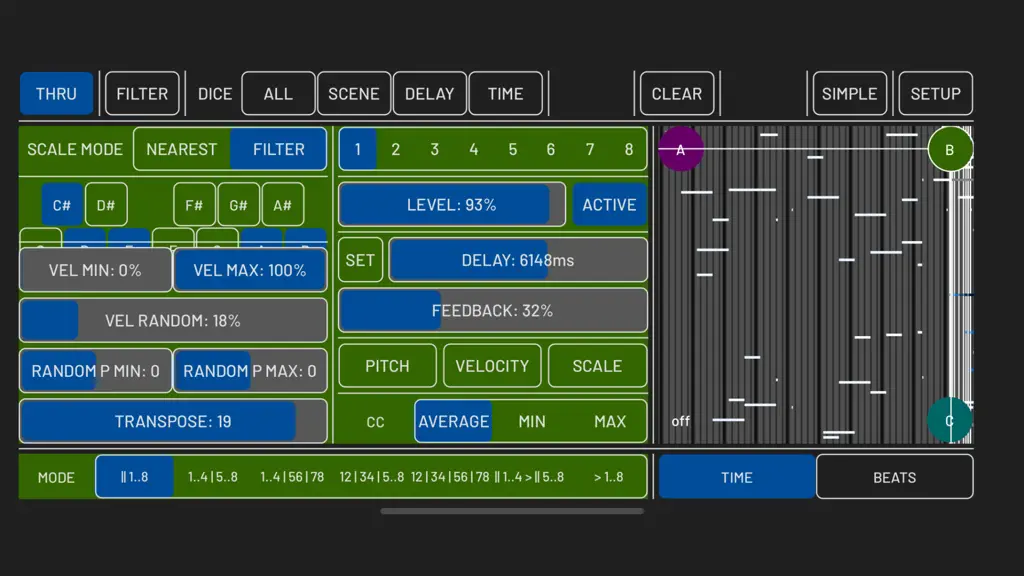1024x576 pixels.
Task: Adjust RANDOM P MAX slider
Action: 250,371
